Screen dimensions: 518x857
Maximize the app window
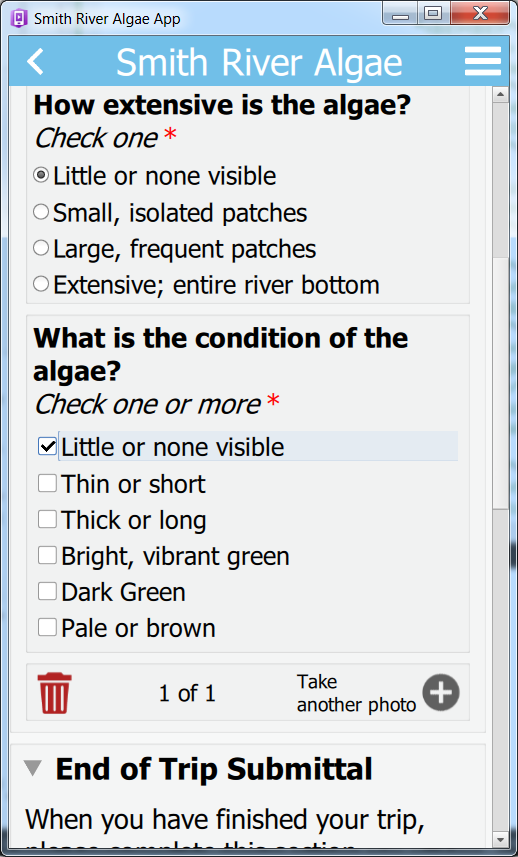[x=433, y=13]
